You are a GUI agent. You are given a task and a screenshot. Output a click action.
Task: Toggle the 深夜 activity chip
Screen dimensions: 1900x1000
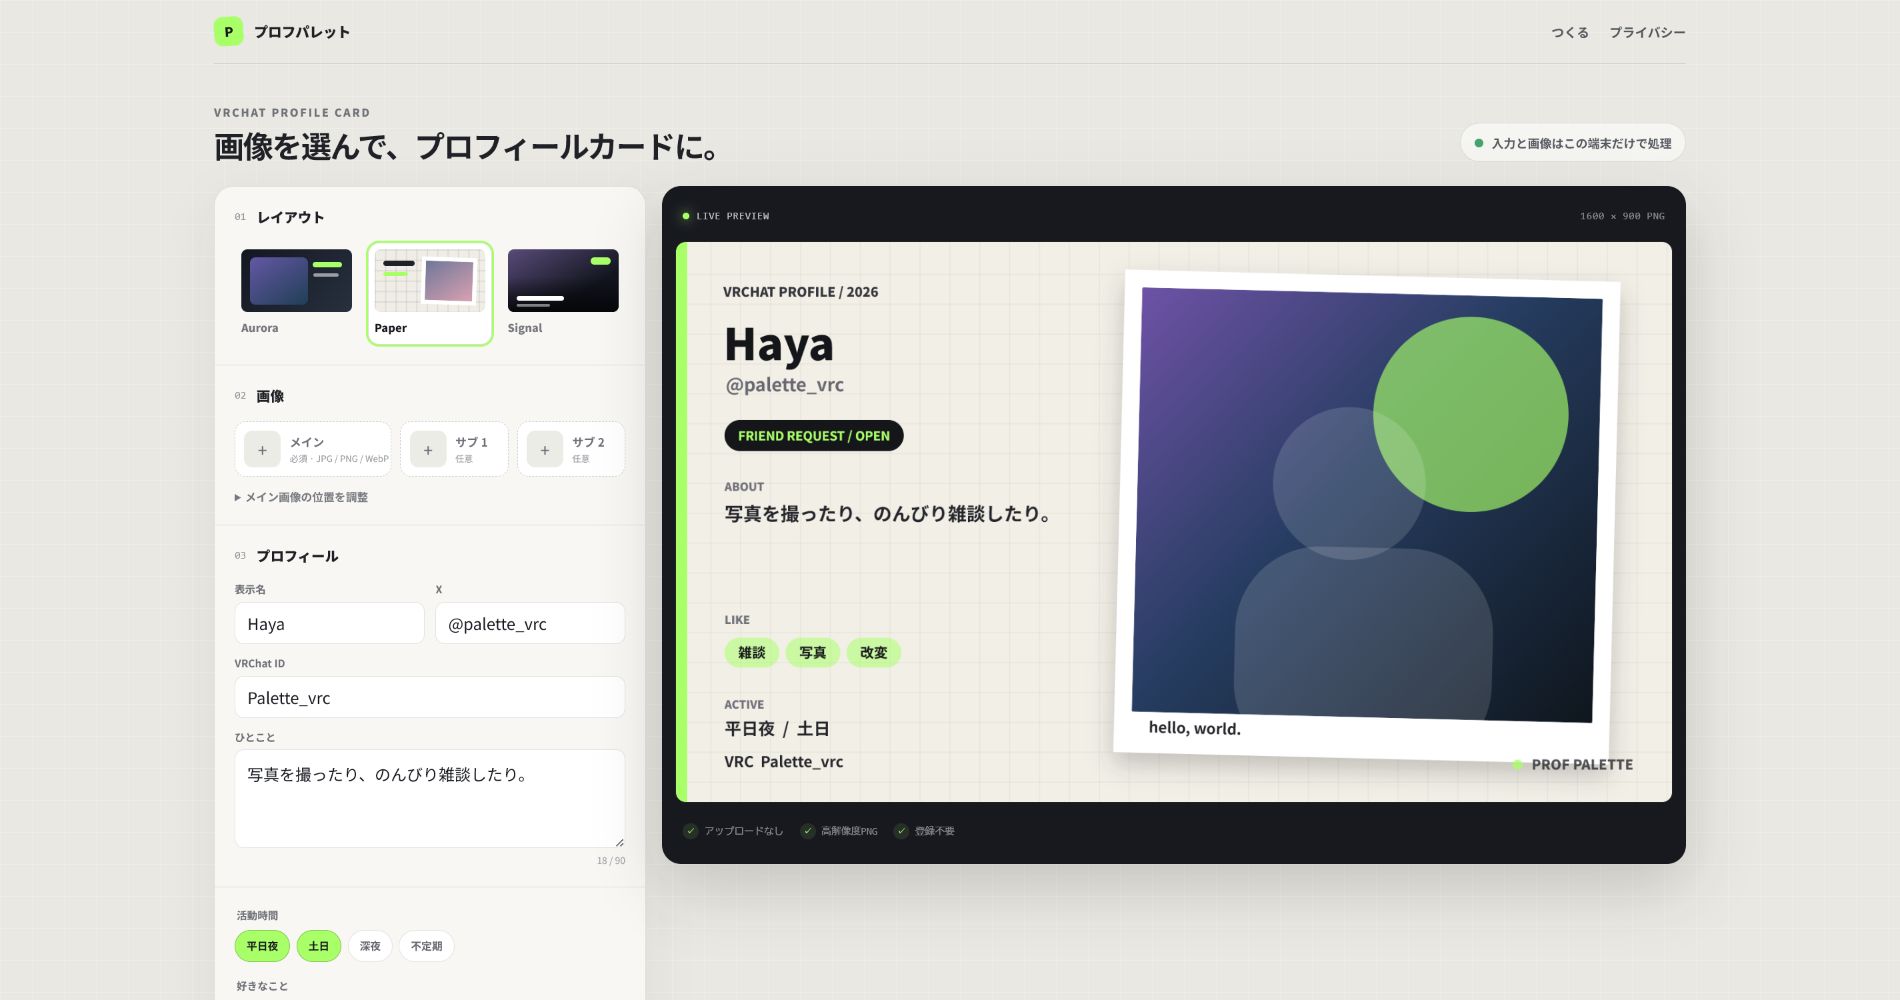[370, 946]
